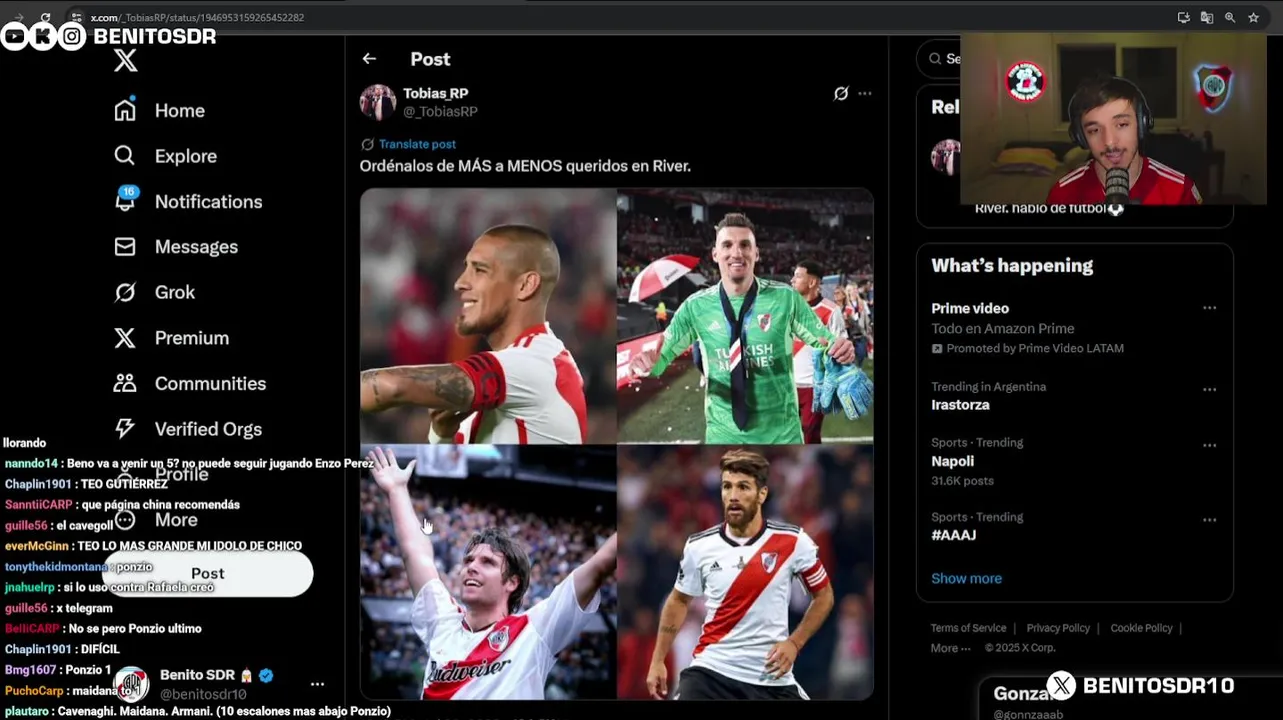1283x720 pixels.
Task: Click the browser translate page icon
Action: [x=1207, y=17]
